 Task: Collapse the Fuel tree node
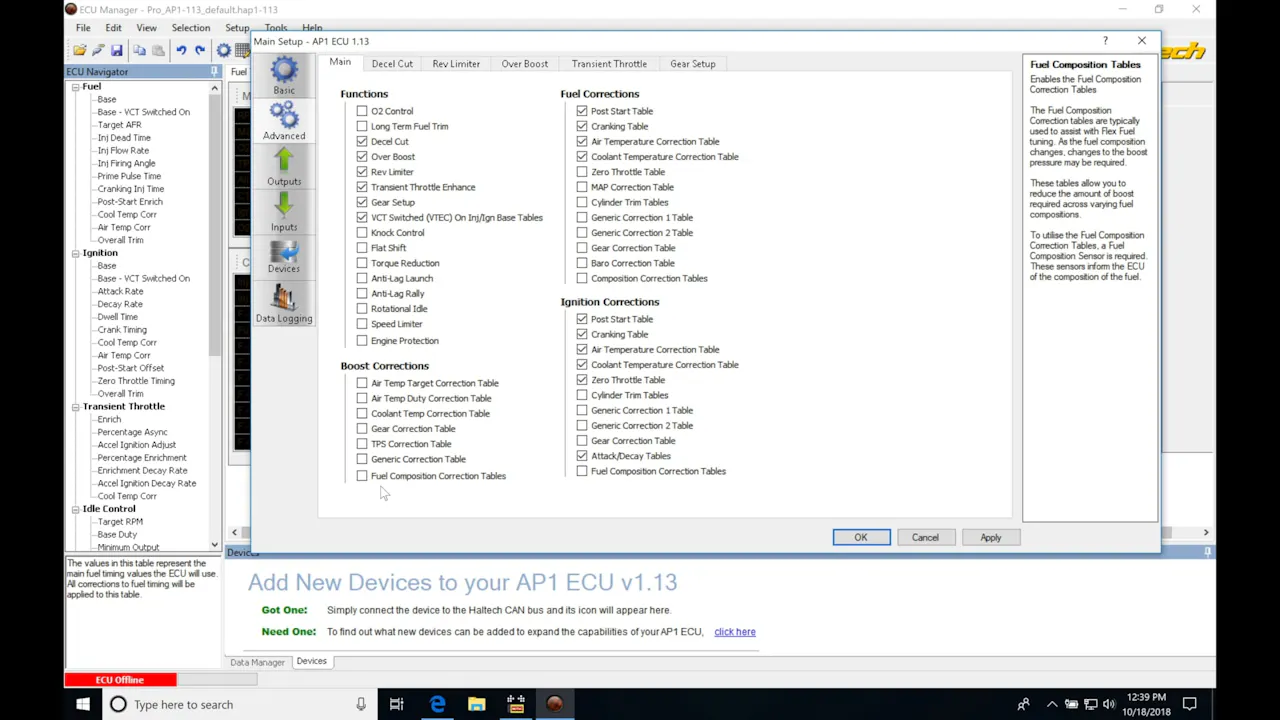click(x=75, y=87)
